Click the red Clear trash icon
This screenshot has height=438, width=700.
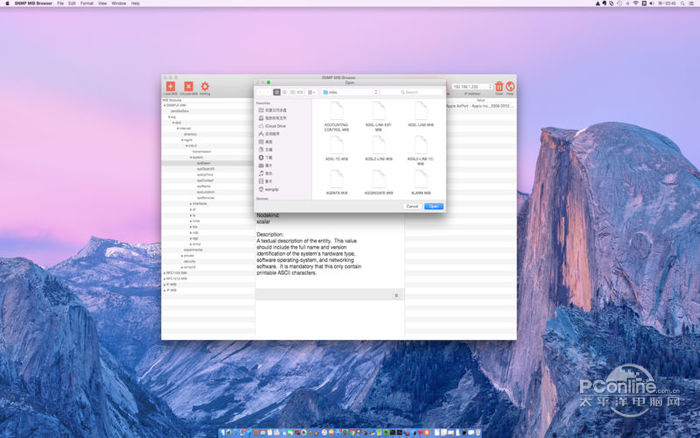click(499, 87)
